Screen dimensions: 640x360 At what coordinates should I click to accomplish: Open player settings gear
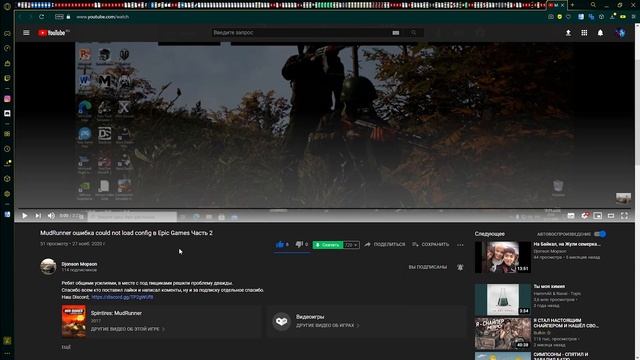pos(584,215)
